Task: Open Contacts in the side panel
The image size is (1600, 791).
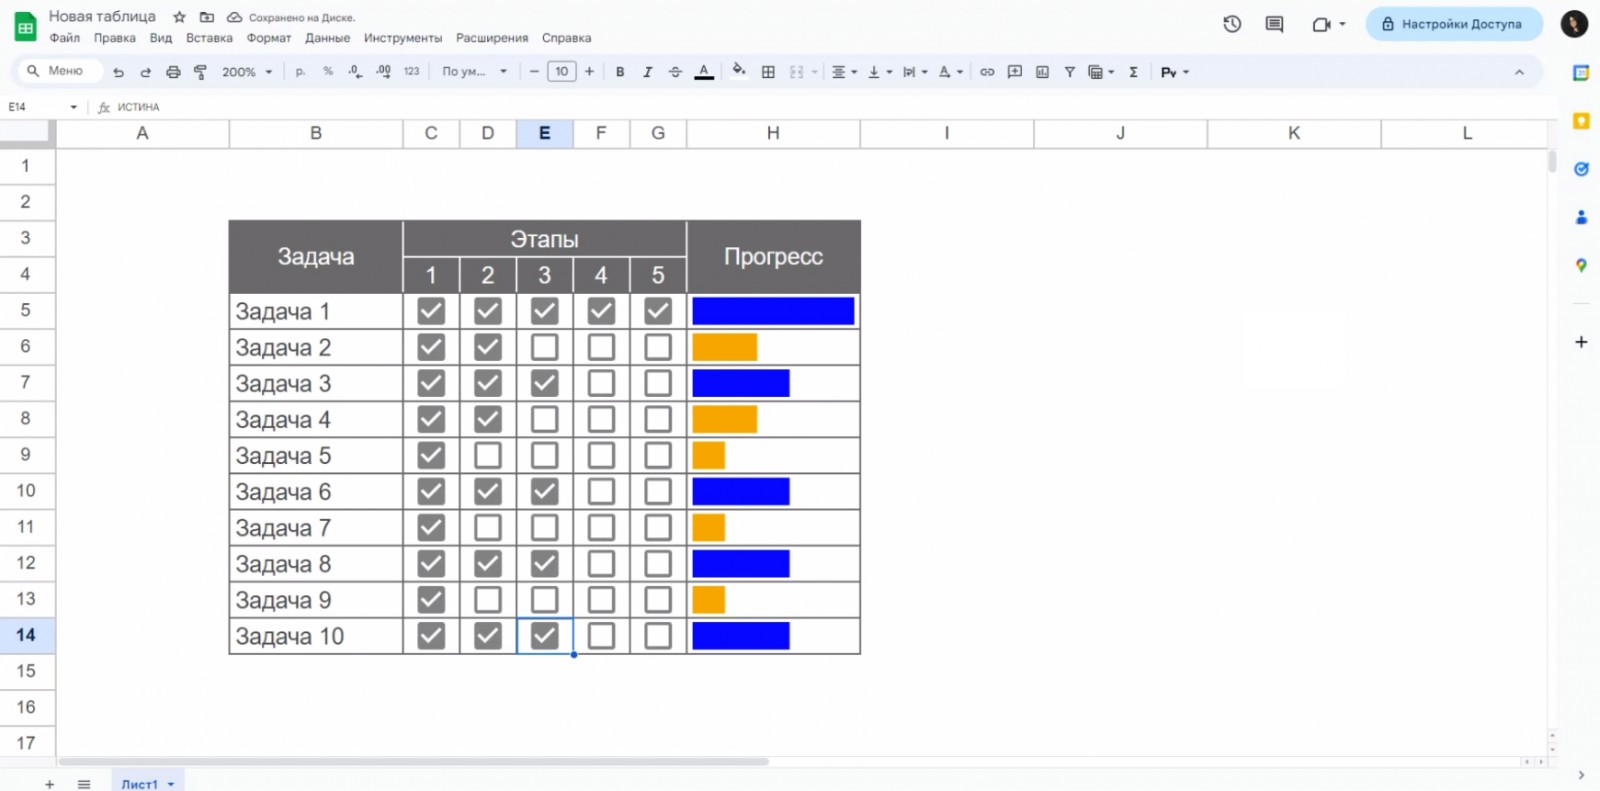Action: pyautogui.click(x=1581, y=217)
